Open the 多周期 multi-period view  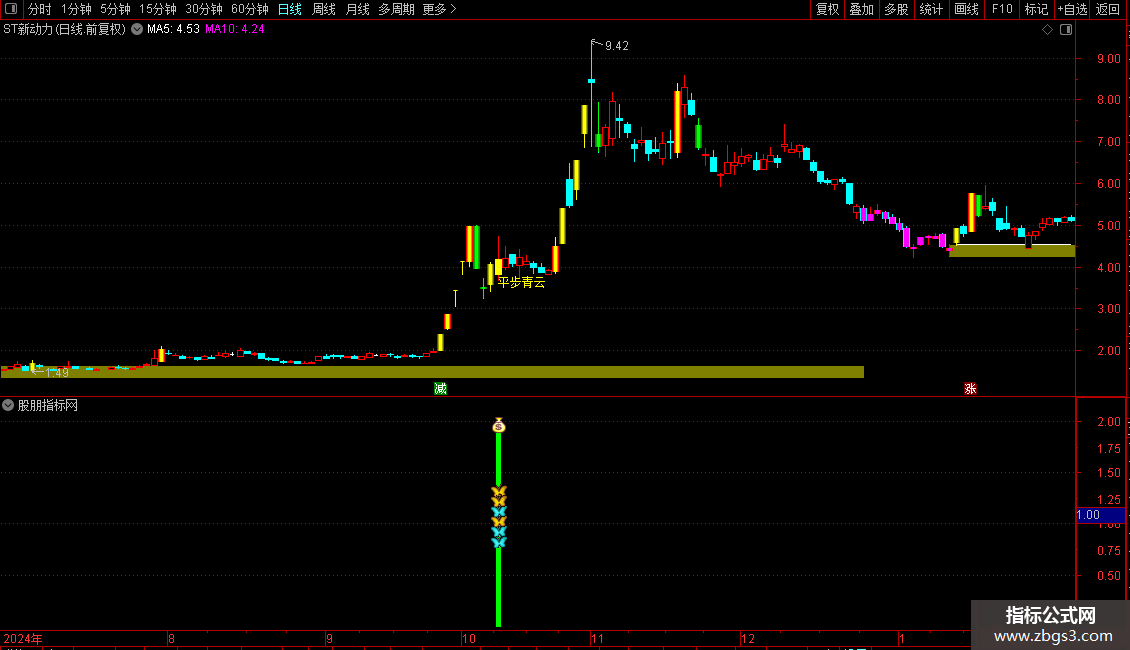click(x=396, y=9)
